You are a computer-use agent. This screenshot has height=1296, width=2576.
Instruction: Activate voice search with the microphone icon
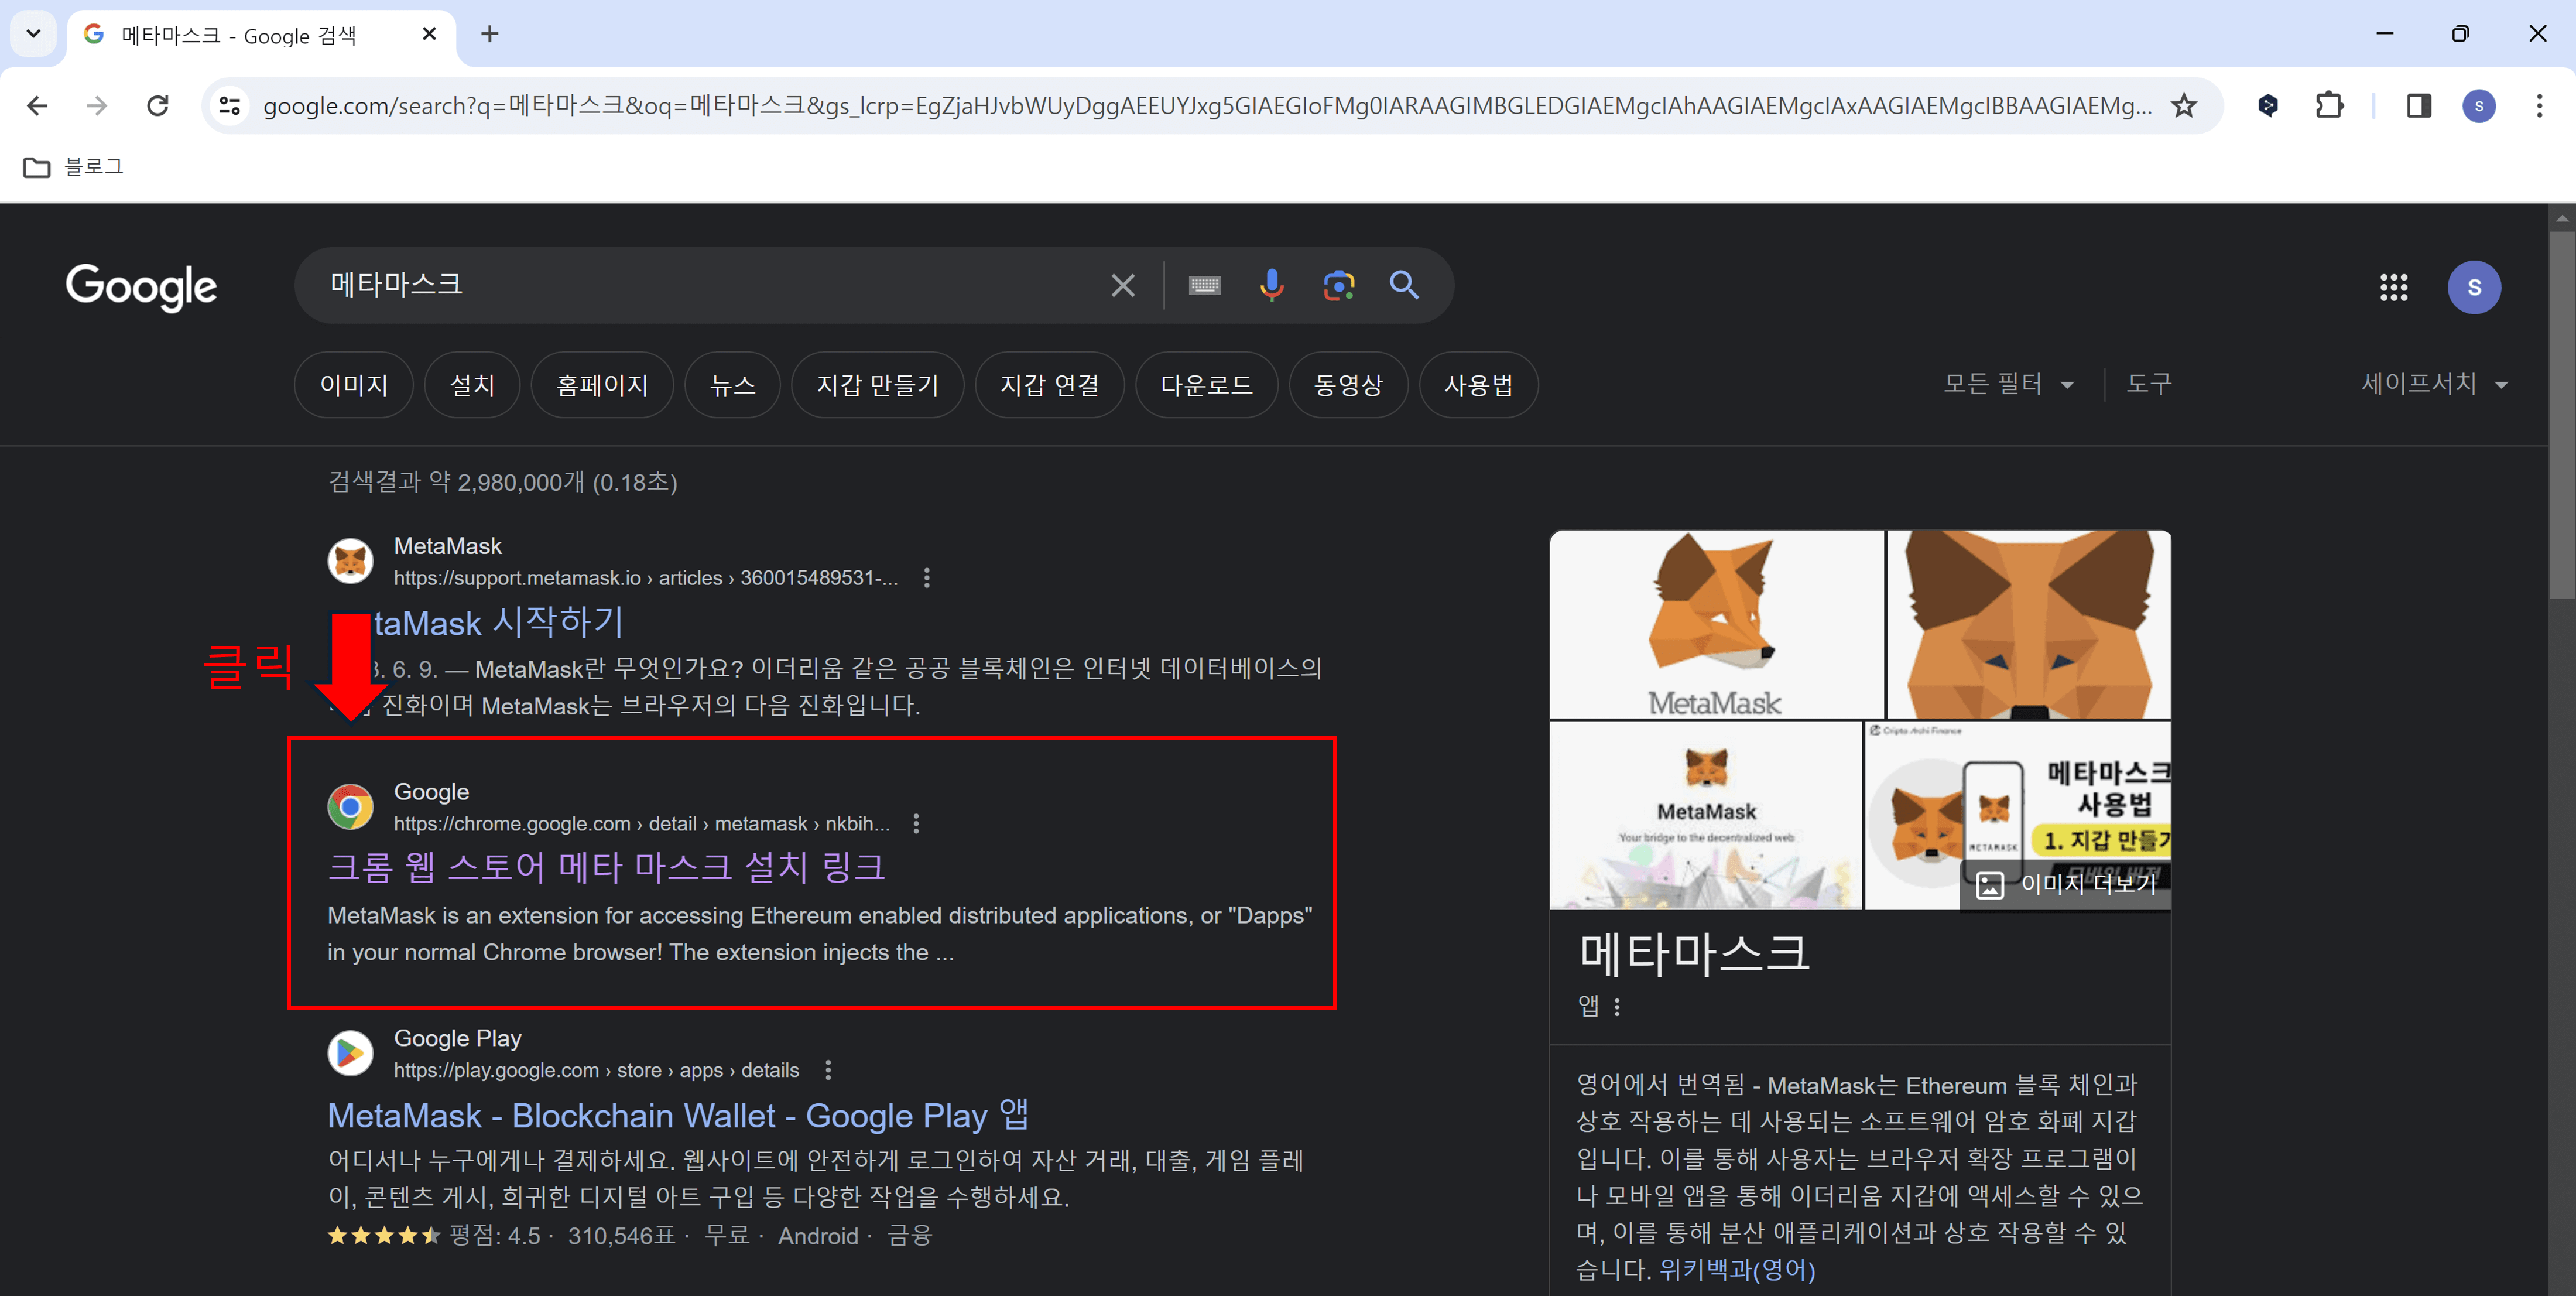[1271, 285]
